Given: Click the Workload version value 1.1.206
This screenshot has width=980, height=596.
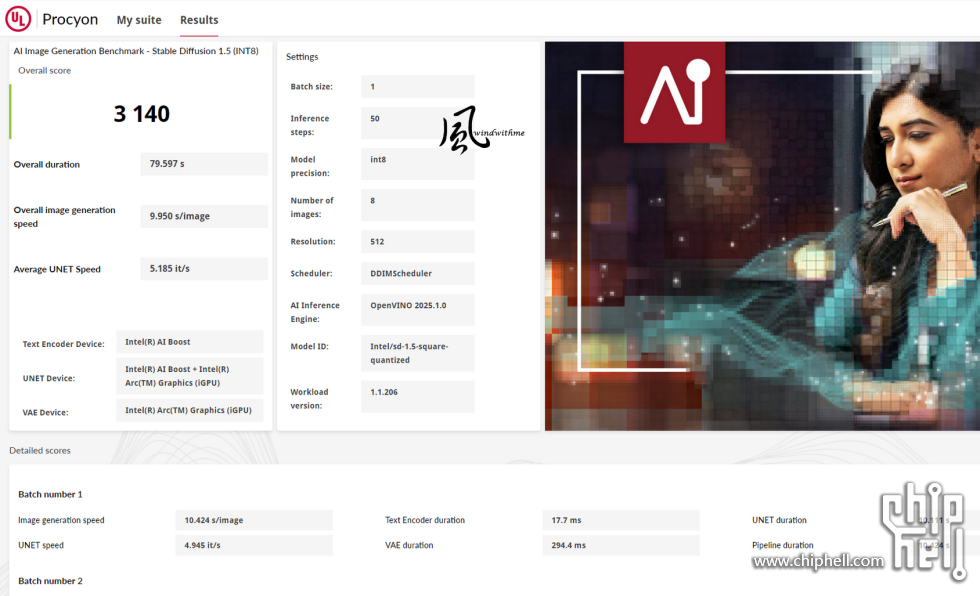Looking at the screenshot, I should pyautogui.click(x=418, y=397).
